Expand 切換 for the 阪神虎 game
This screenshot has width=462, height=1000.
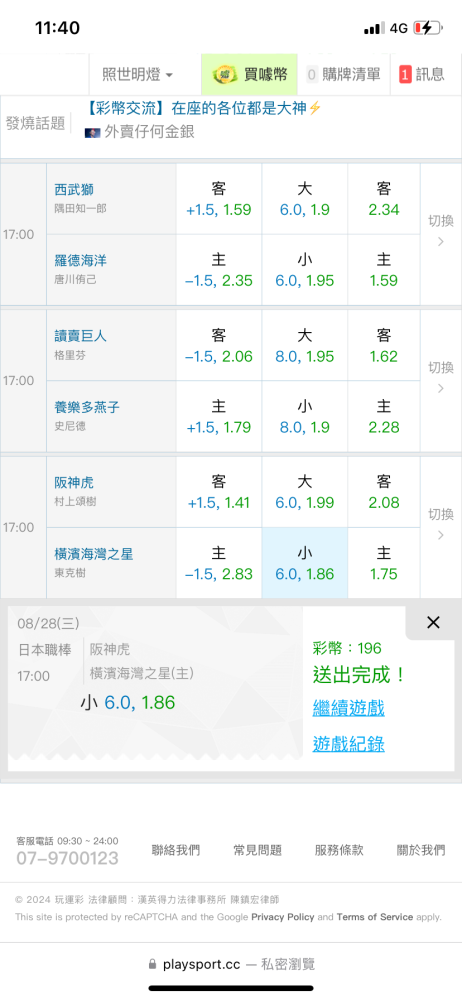point(440,524)
